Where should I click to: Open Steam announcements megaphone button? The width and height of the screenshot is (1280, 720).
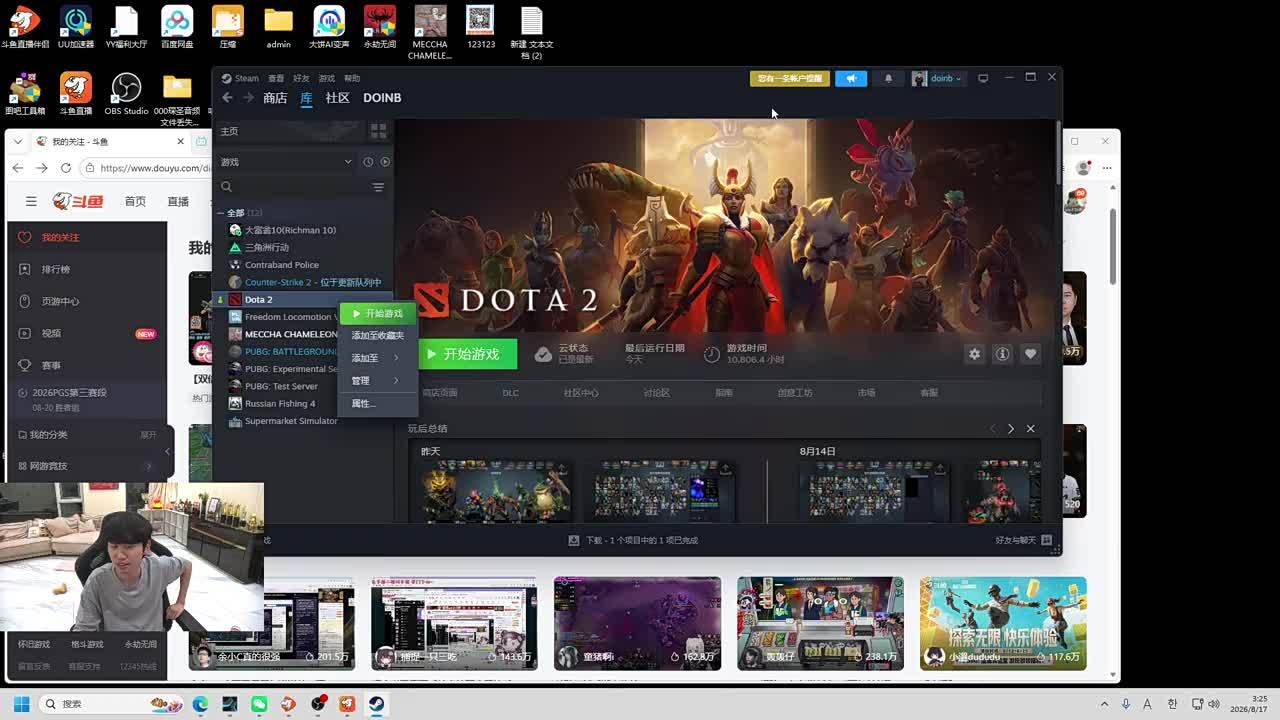point(851,78)
